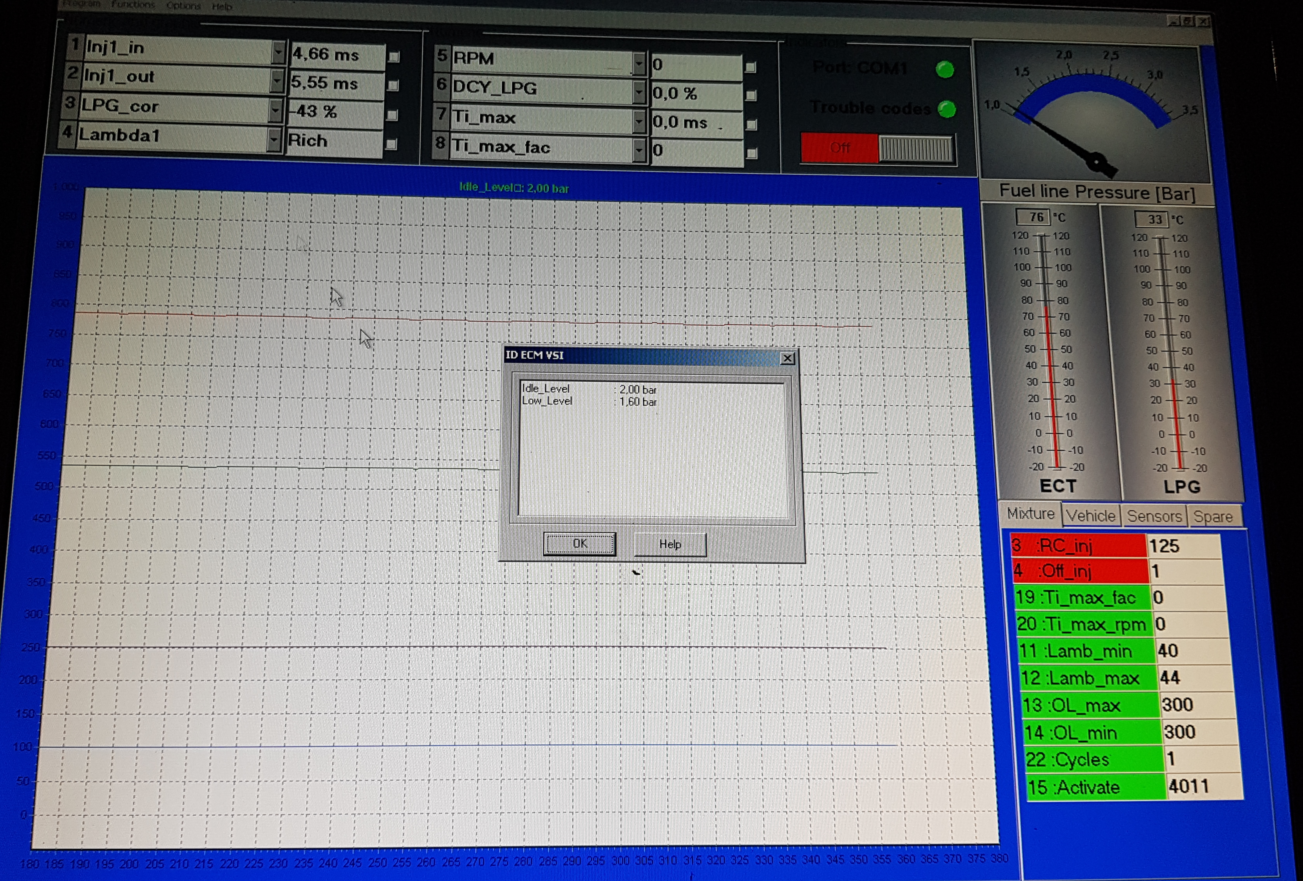Click the green Trouble codes indicator
The width and height of the screenshot is (1303, 881).
point(946,108)
